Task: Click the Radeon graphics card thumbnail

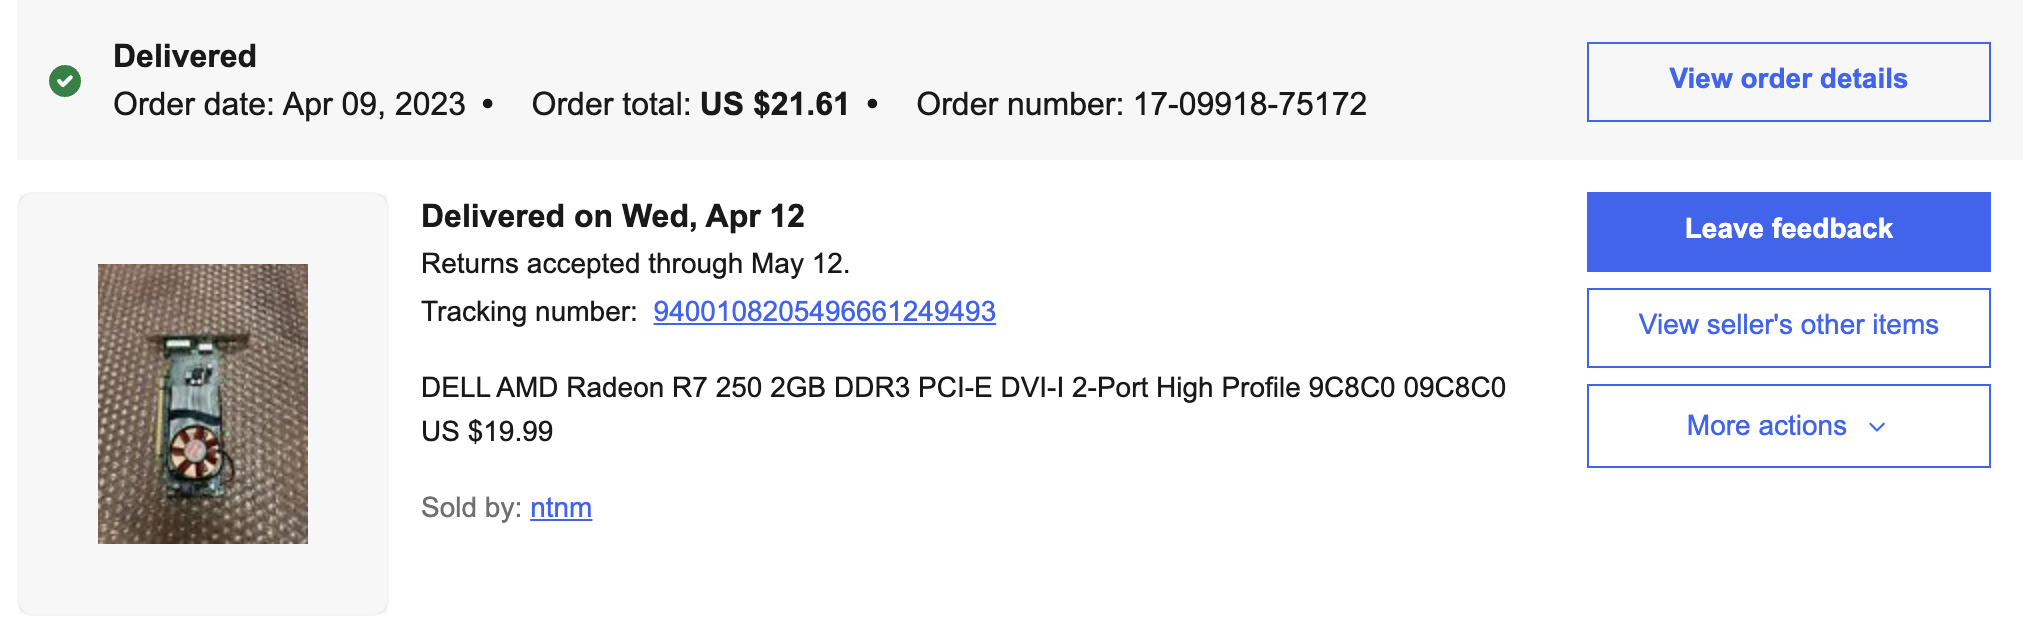Action: click(203, 403)
